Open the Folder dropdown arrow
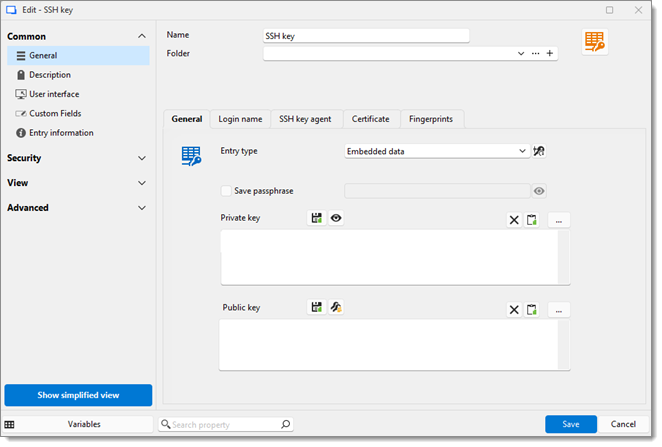Image resolution: width=662 pixels, height=447 pixels. tap(521, 54)
